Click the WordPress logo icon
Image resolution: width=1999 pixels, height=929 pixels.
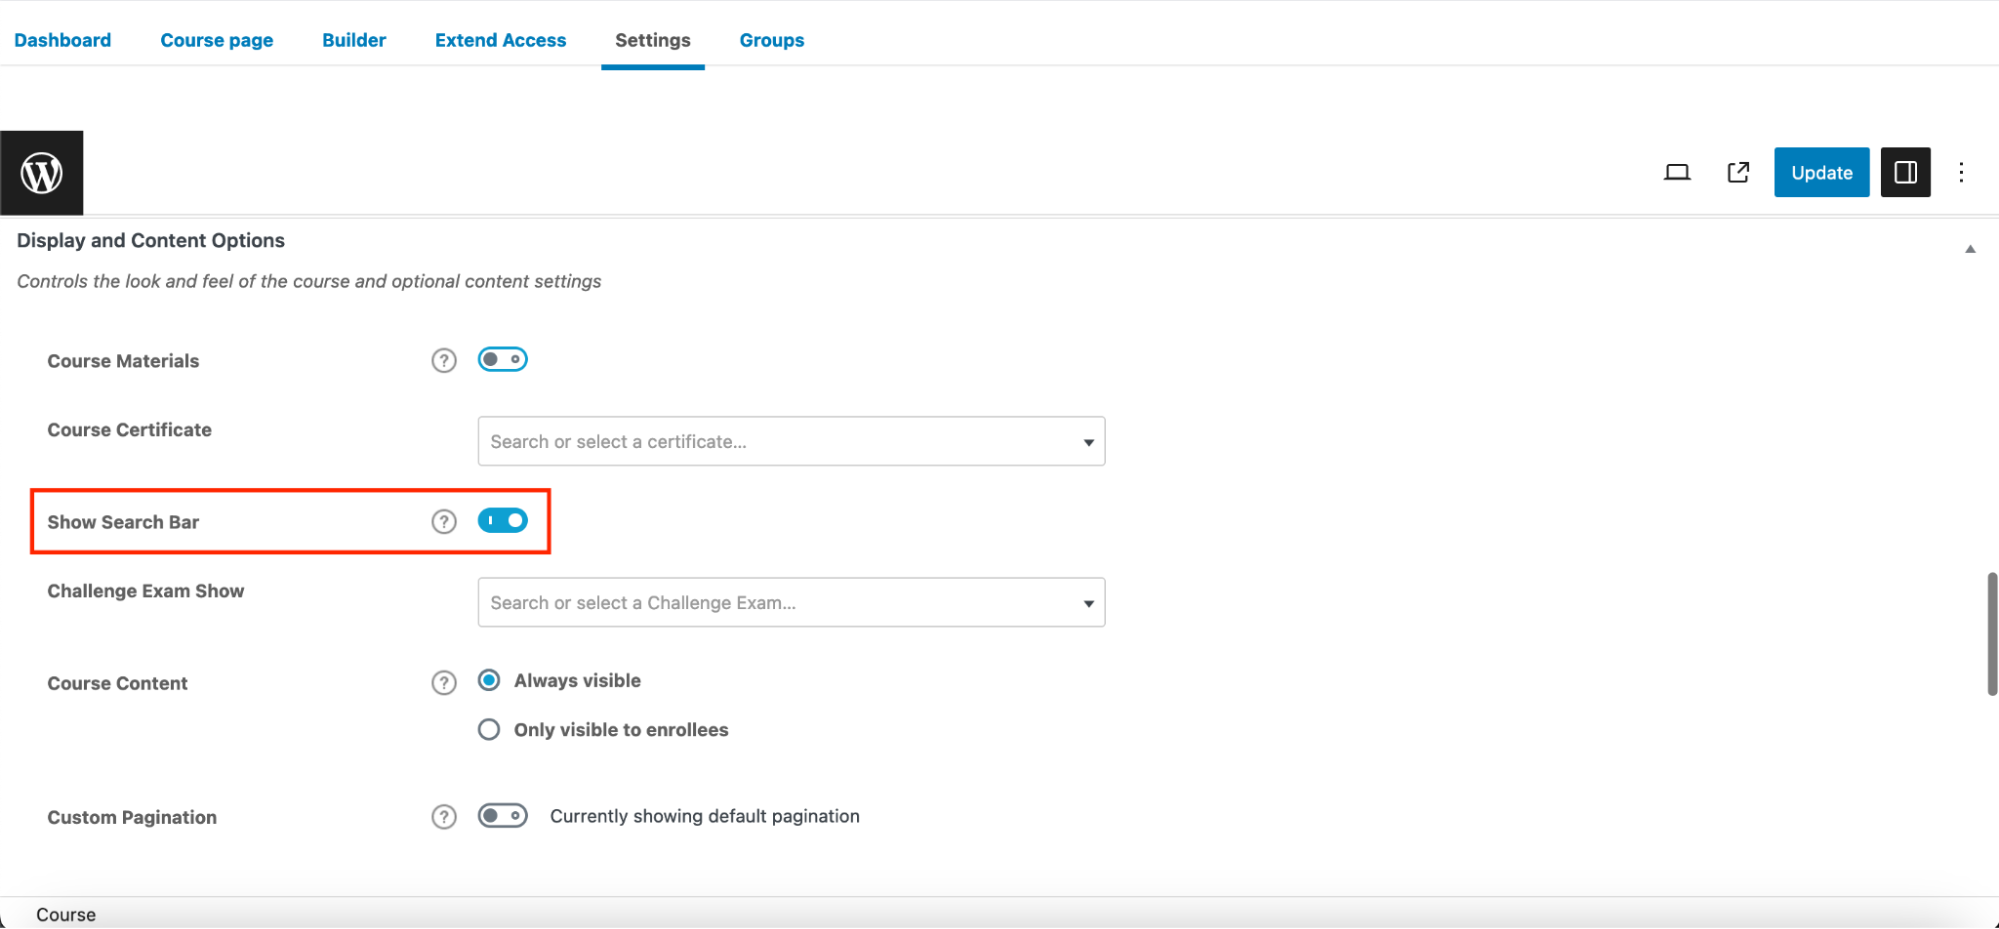click(42, 173)
